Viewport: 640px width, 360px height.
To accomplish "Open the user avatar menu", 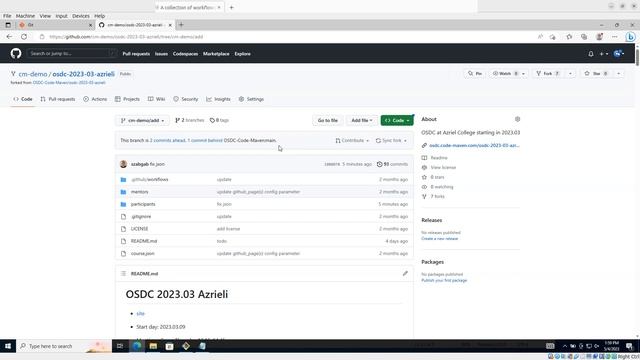I will tap(619, 53).
